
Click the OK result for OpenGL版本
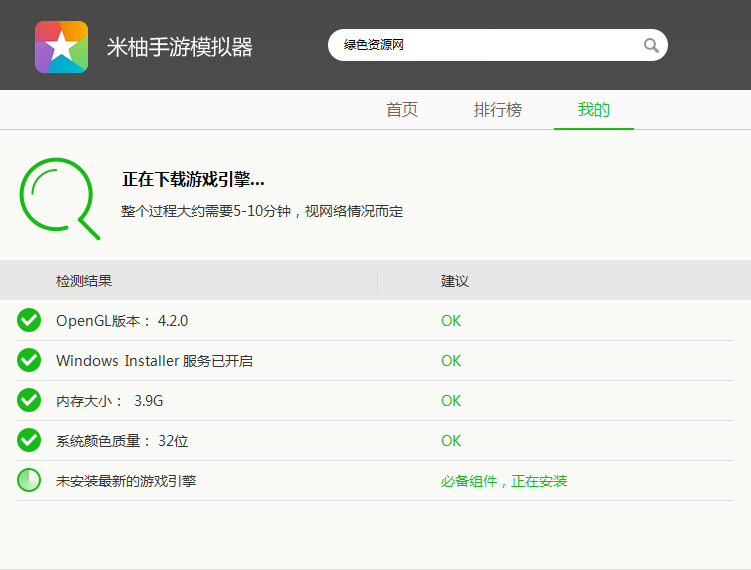pos(451,321)
